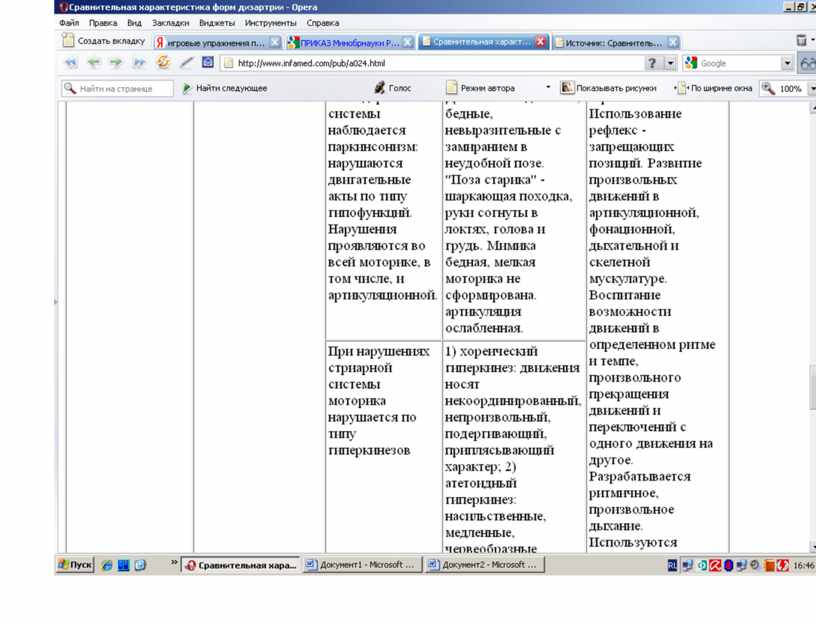Click Найти следующее (Find next) button

click(224, 88)
